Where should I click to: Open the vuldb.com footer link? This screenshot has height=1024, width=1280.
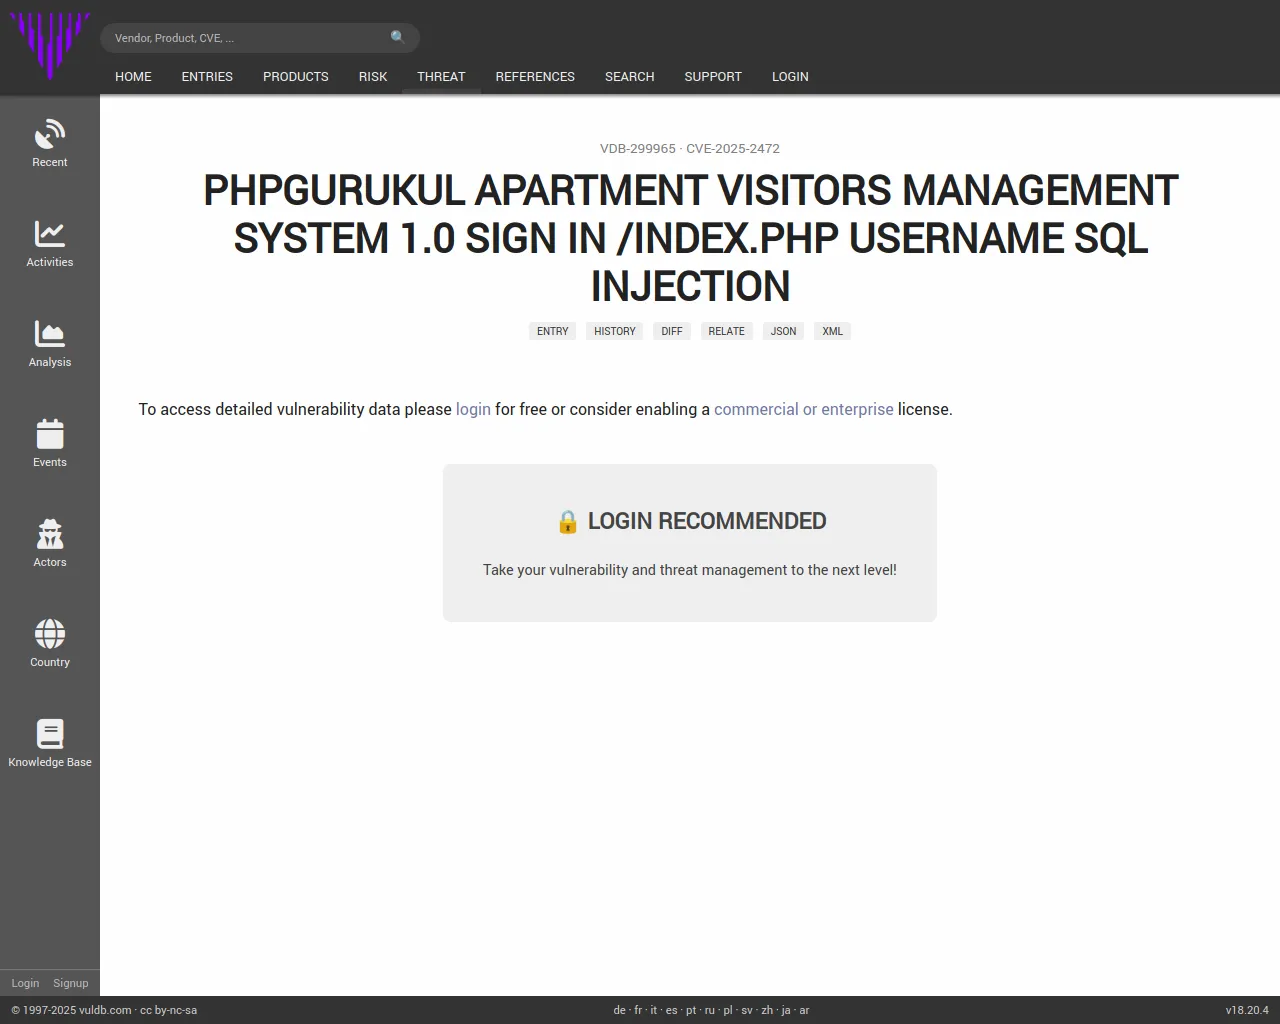(x=105, y=1010)
